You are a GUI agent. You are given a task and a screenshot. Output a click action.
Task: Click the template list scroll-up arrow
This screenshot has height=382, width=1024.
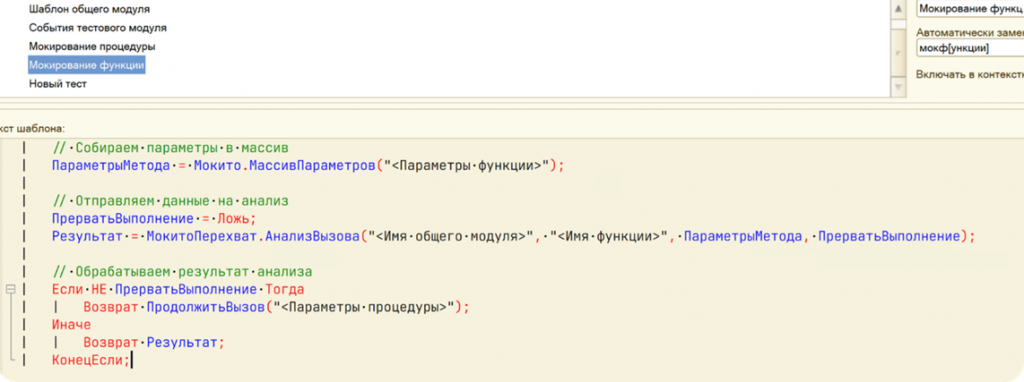[x=898, y=9]
